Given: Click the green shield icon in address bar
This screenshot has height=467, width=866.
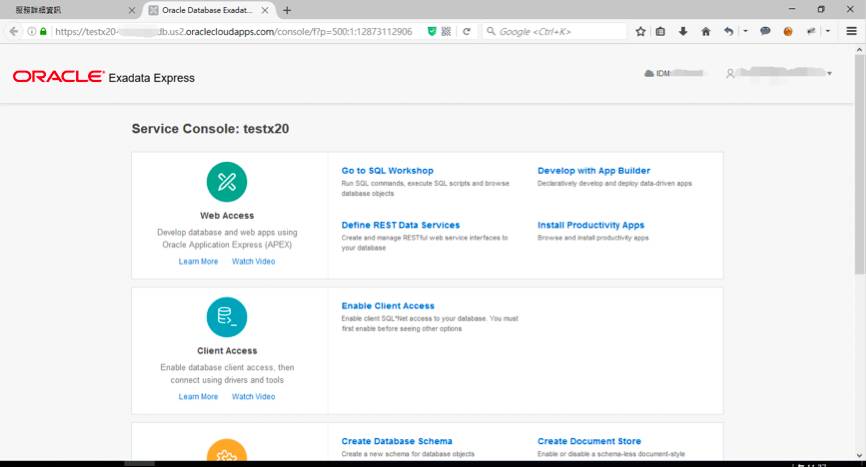Looking at the screenshot, I should tap(432, 31).
